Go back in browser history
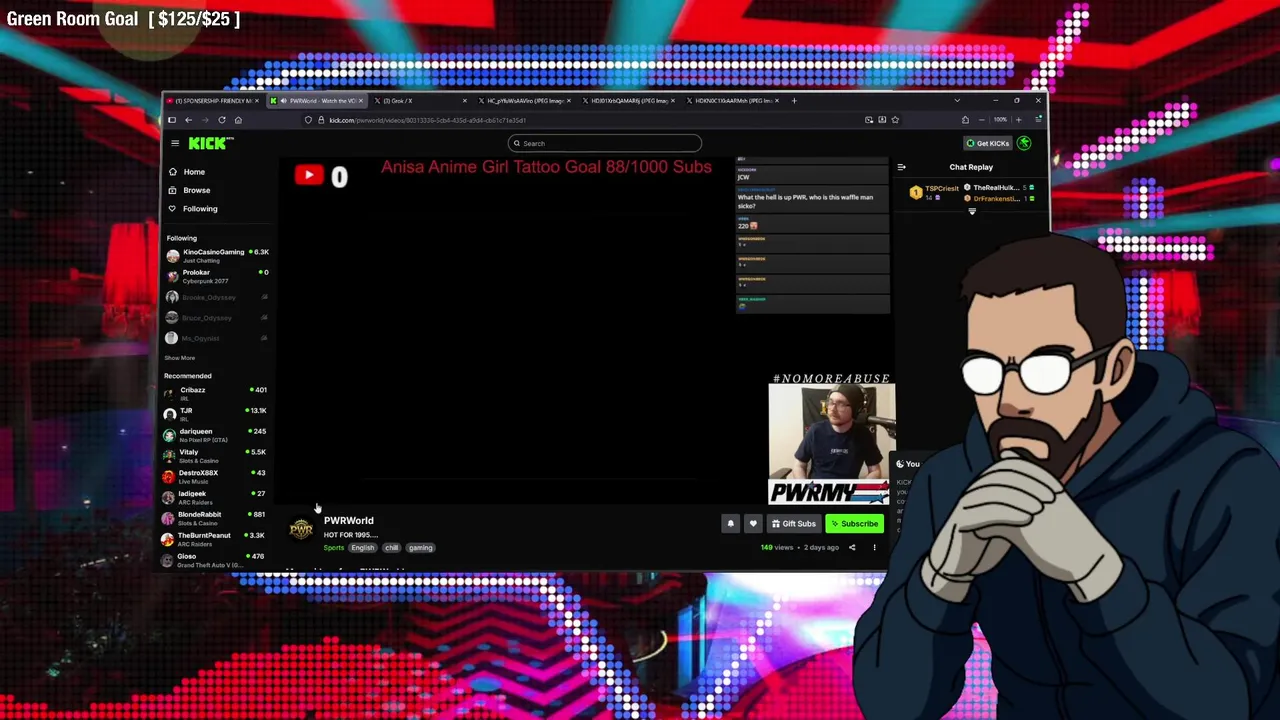1280x720 pixels. 188,120
